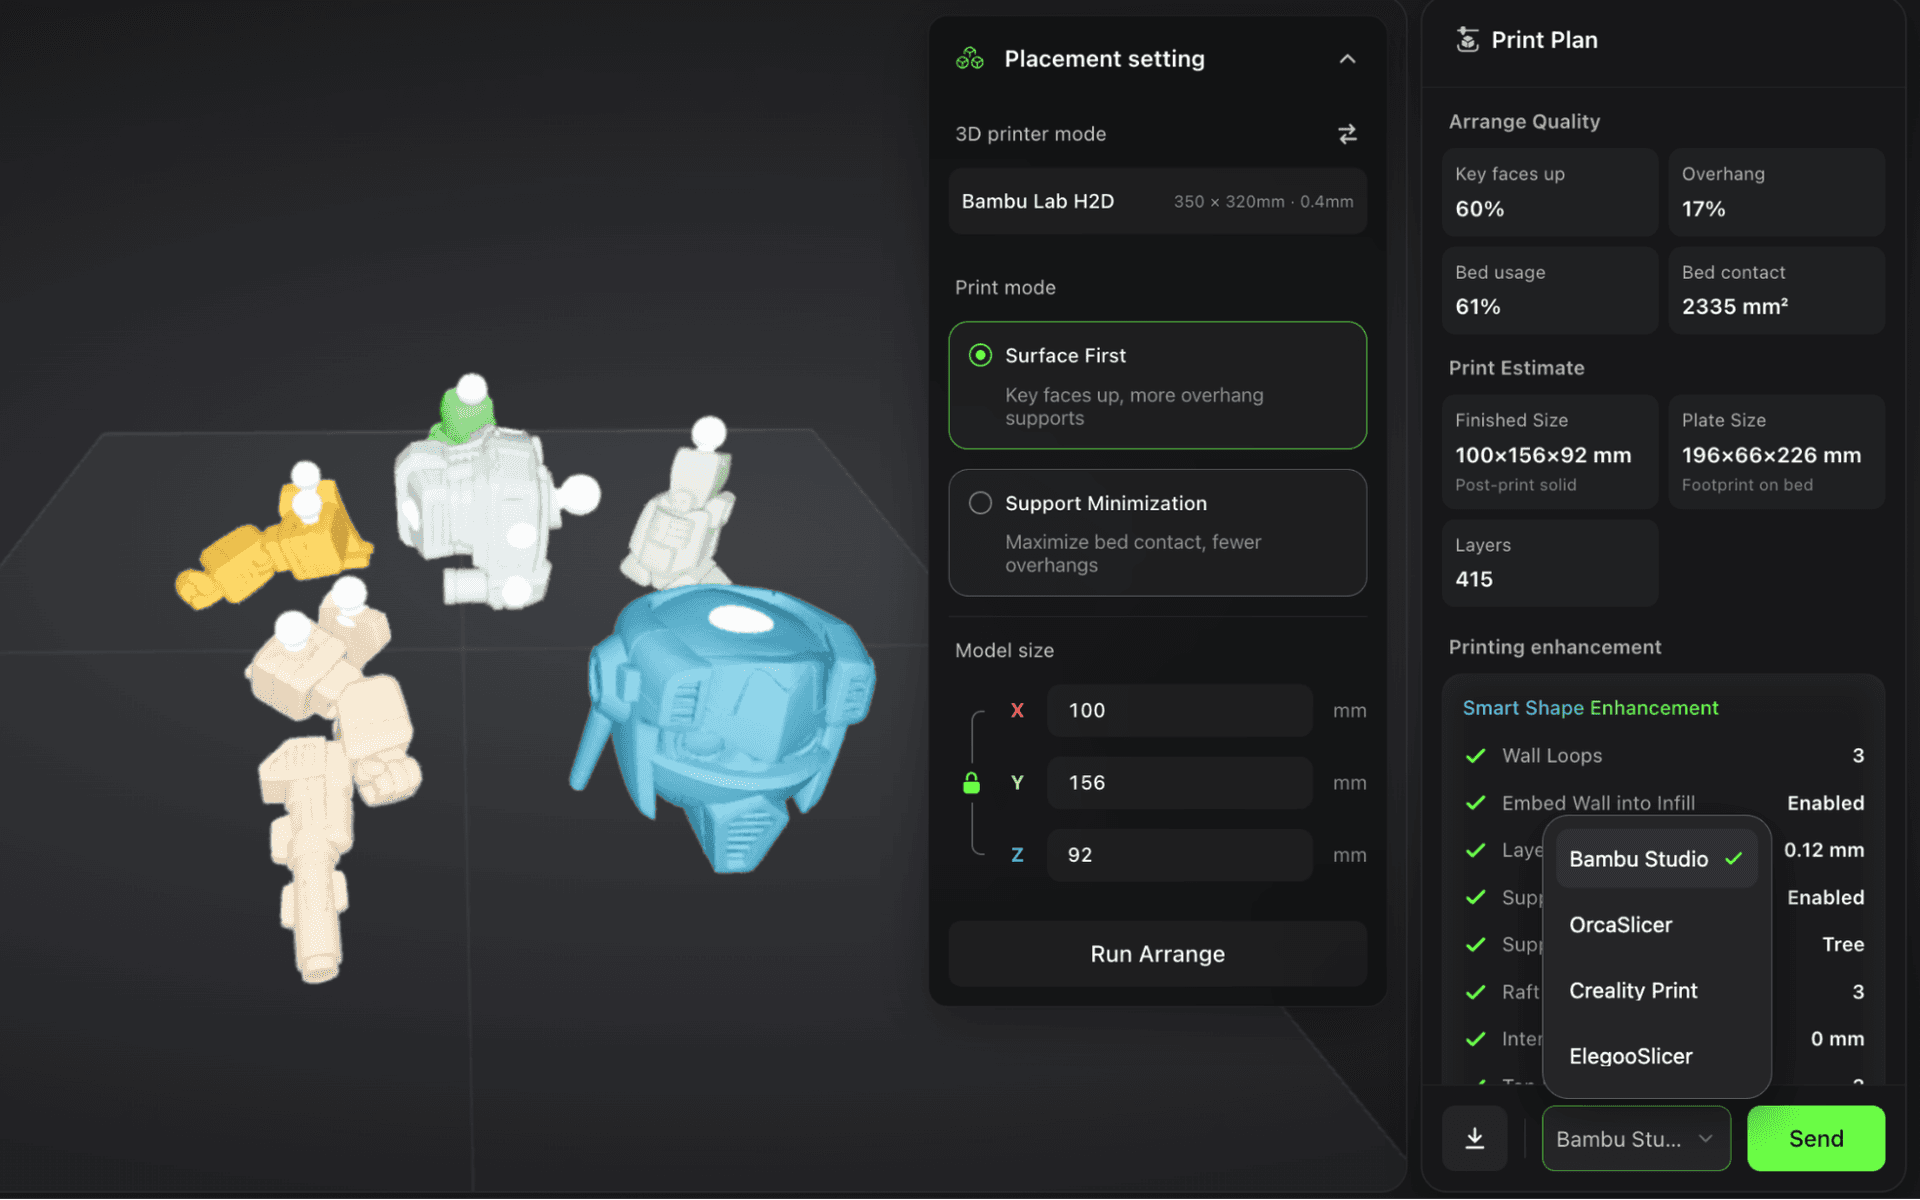Image resolution: width=1920 pixels, height=1200 pixels.
Task: Toggle the model size aspect lock icon
Action: (971, 782)
